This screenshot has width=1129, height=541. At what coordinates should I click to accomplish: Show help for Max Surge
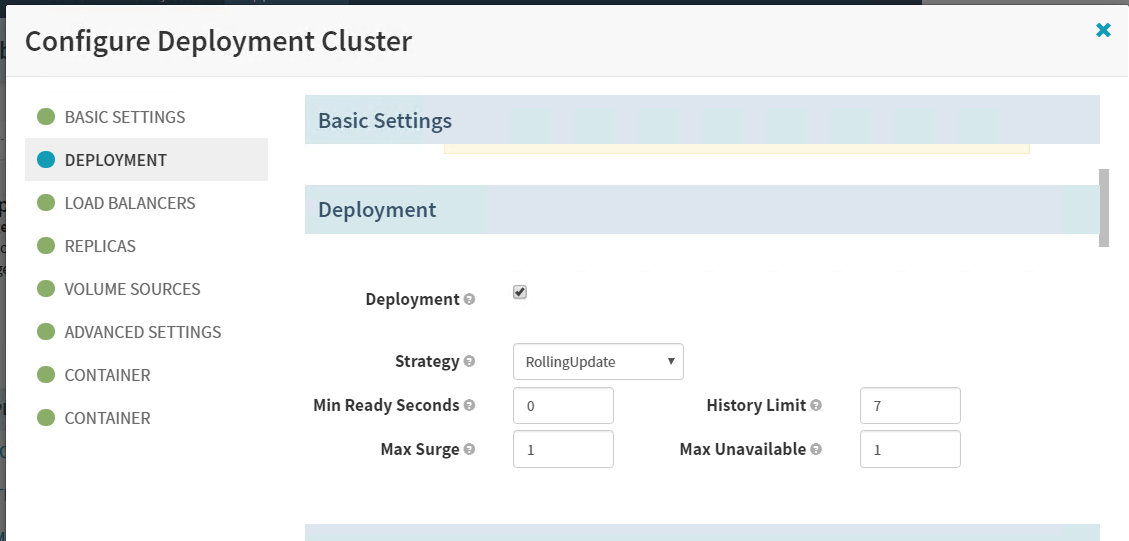coord(470,450)
